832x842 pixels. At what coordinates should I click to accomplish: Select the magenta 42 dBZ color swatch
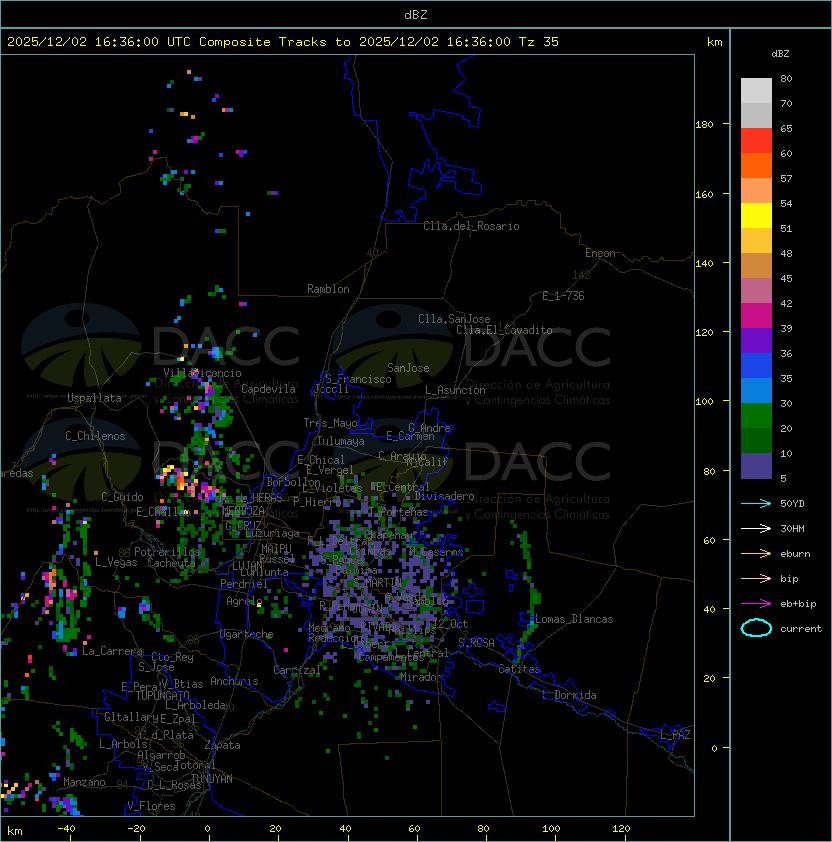(x=756, y=315)
